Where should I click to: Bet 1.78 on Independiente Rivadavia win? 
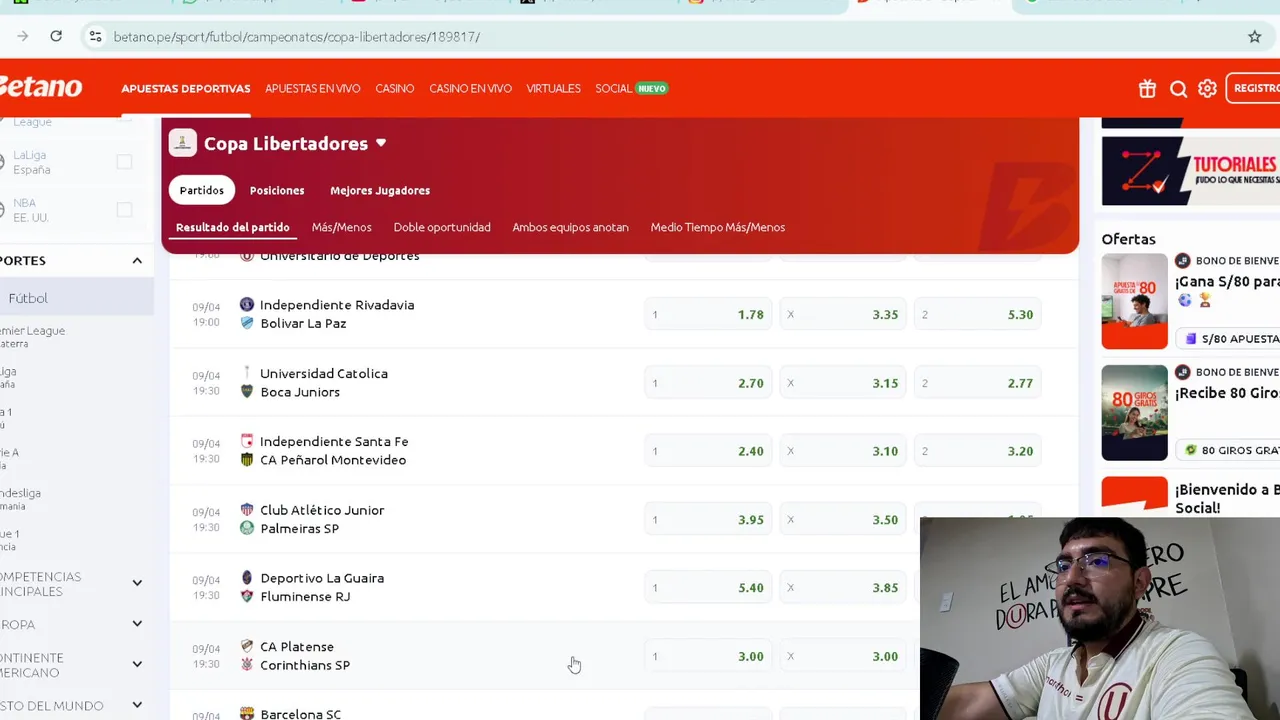click(x=708, y=314)
